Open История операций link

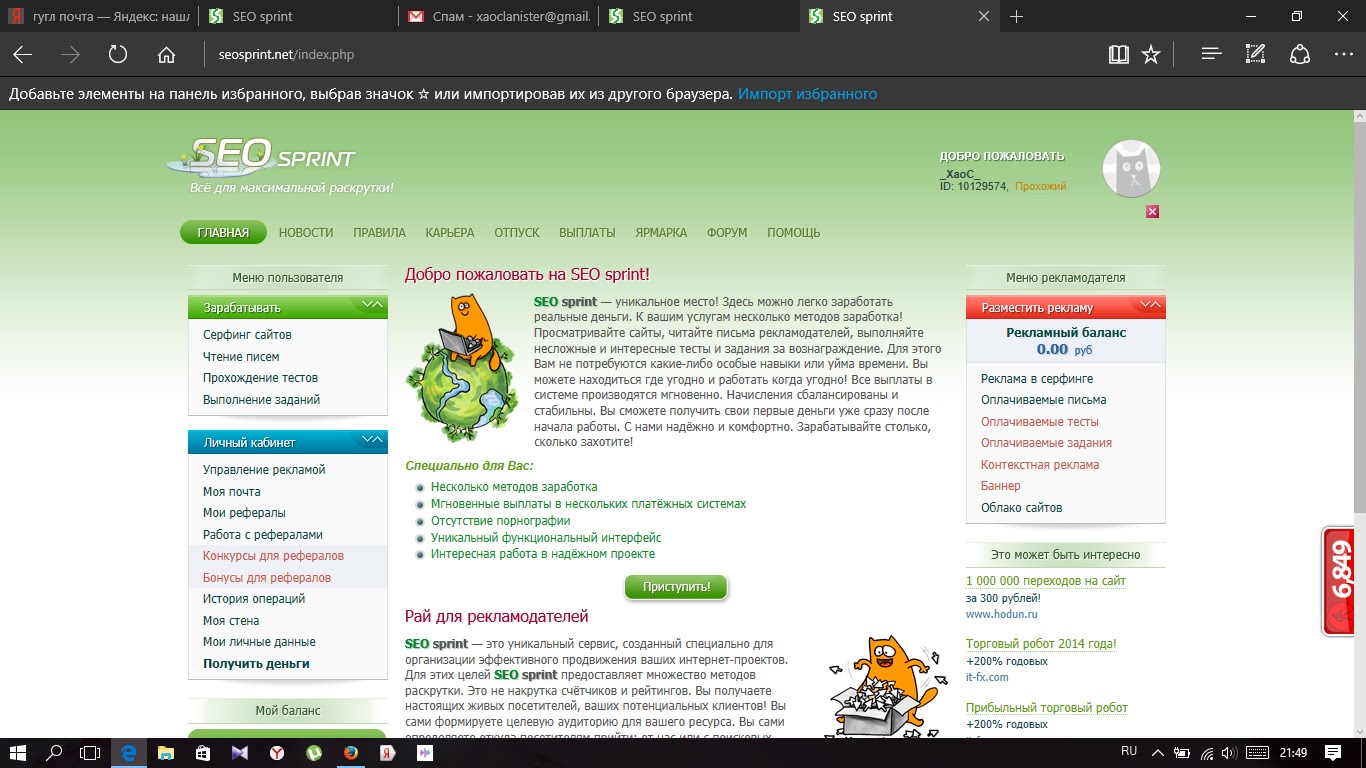coord(254,599)
